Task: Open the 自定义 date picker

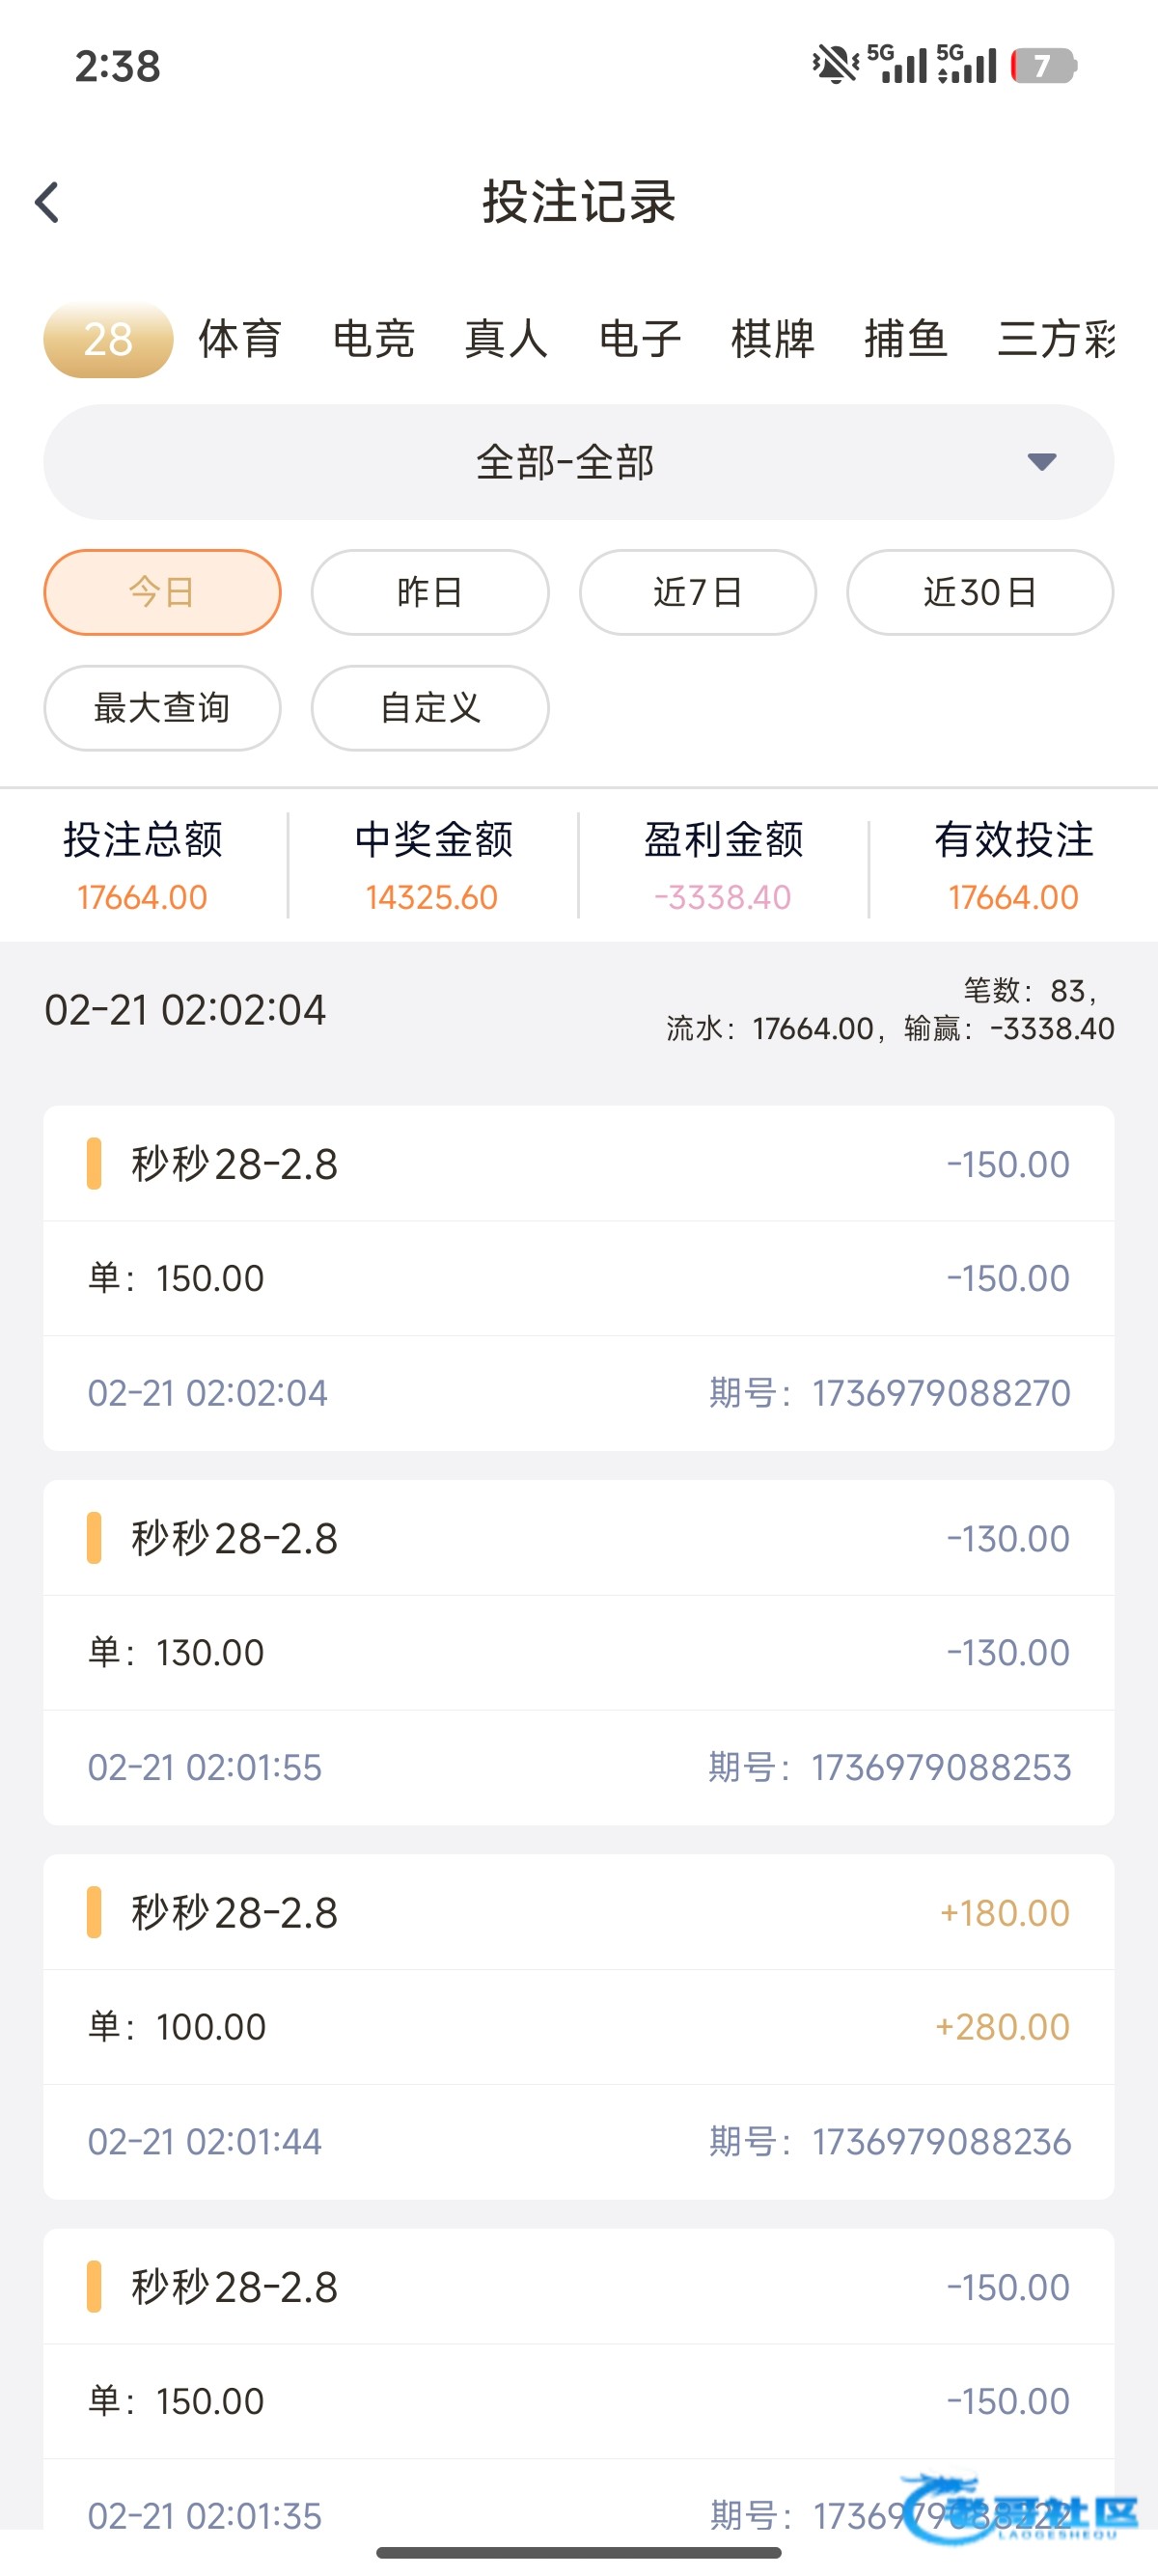Action: (430, 708)
